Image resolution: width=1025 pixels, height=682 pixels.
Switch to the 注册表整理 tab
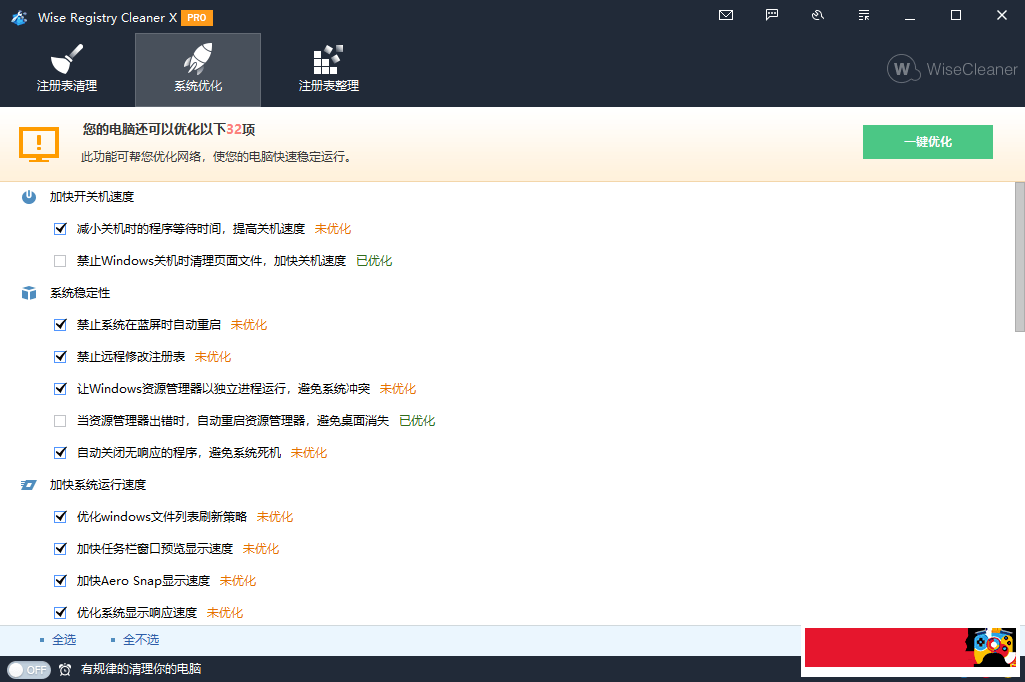pos(328,70)
